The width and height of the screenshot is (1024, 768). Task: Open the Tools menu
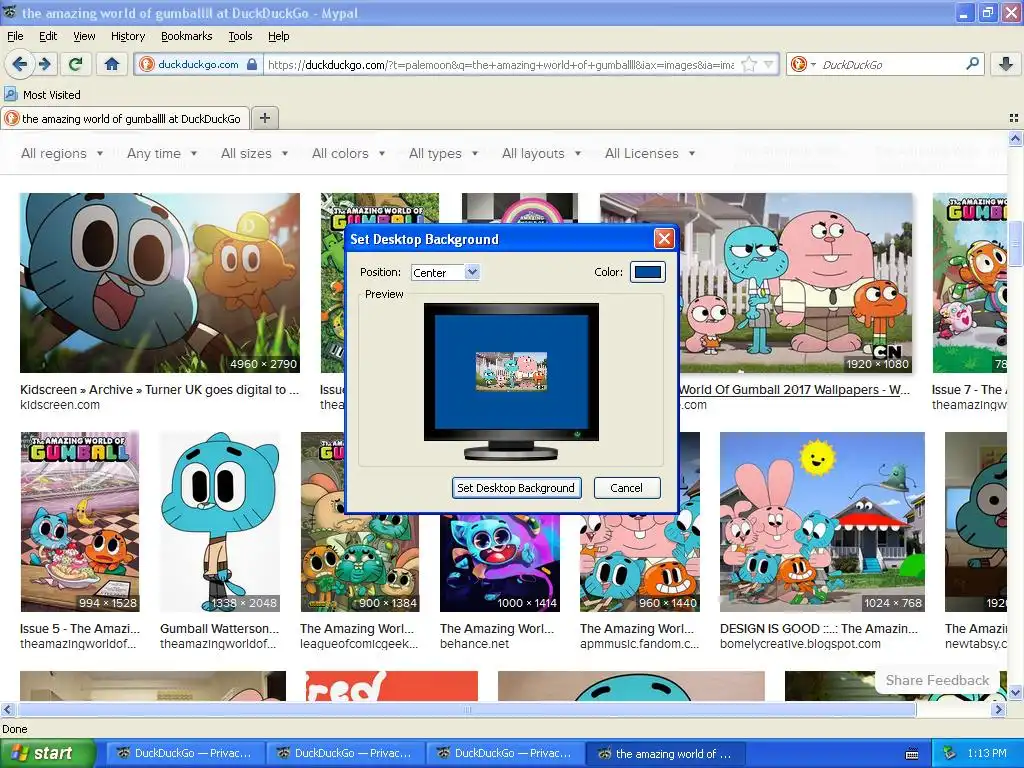[240, 36]
